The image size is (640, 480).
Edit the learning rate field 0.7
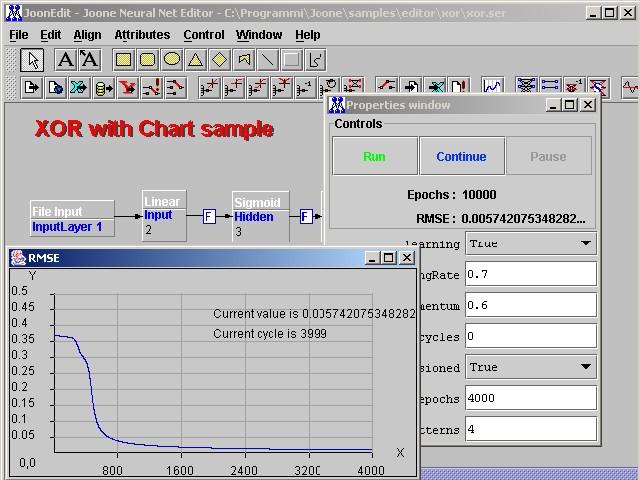click(x=531, y=274)
